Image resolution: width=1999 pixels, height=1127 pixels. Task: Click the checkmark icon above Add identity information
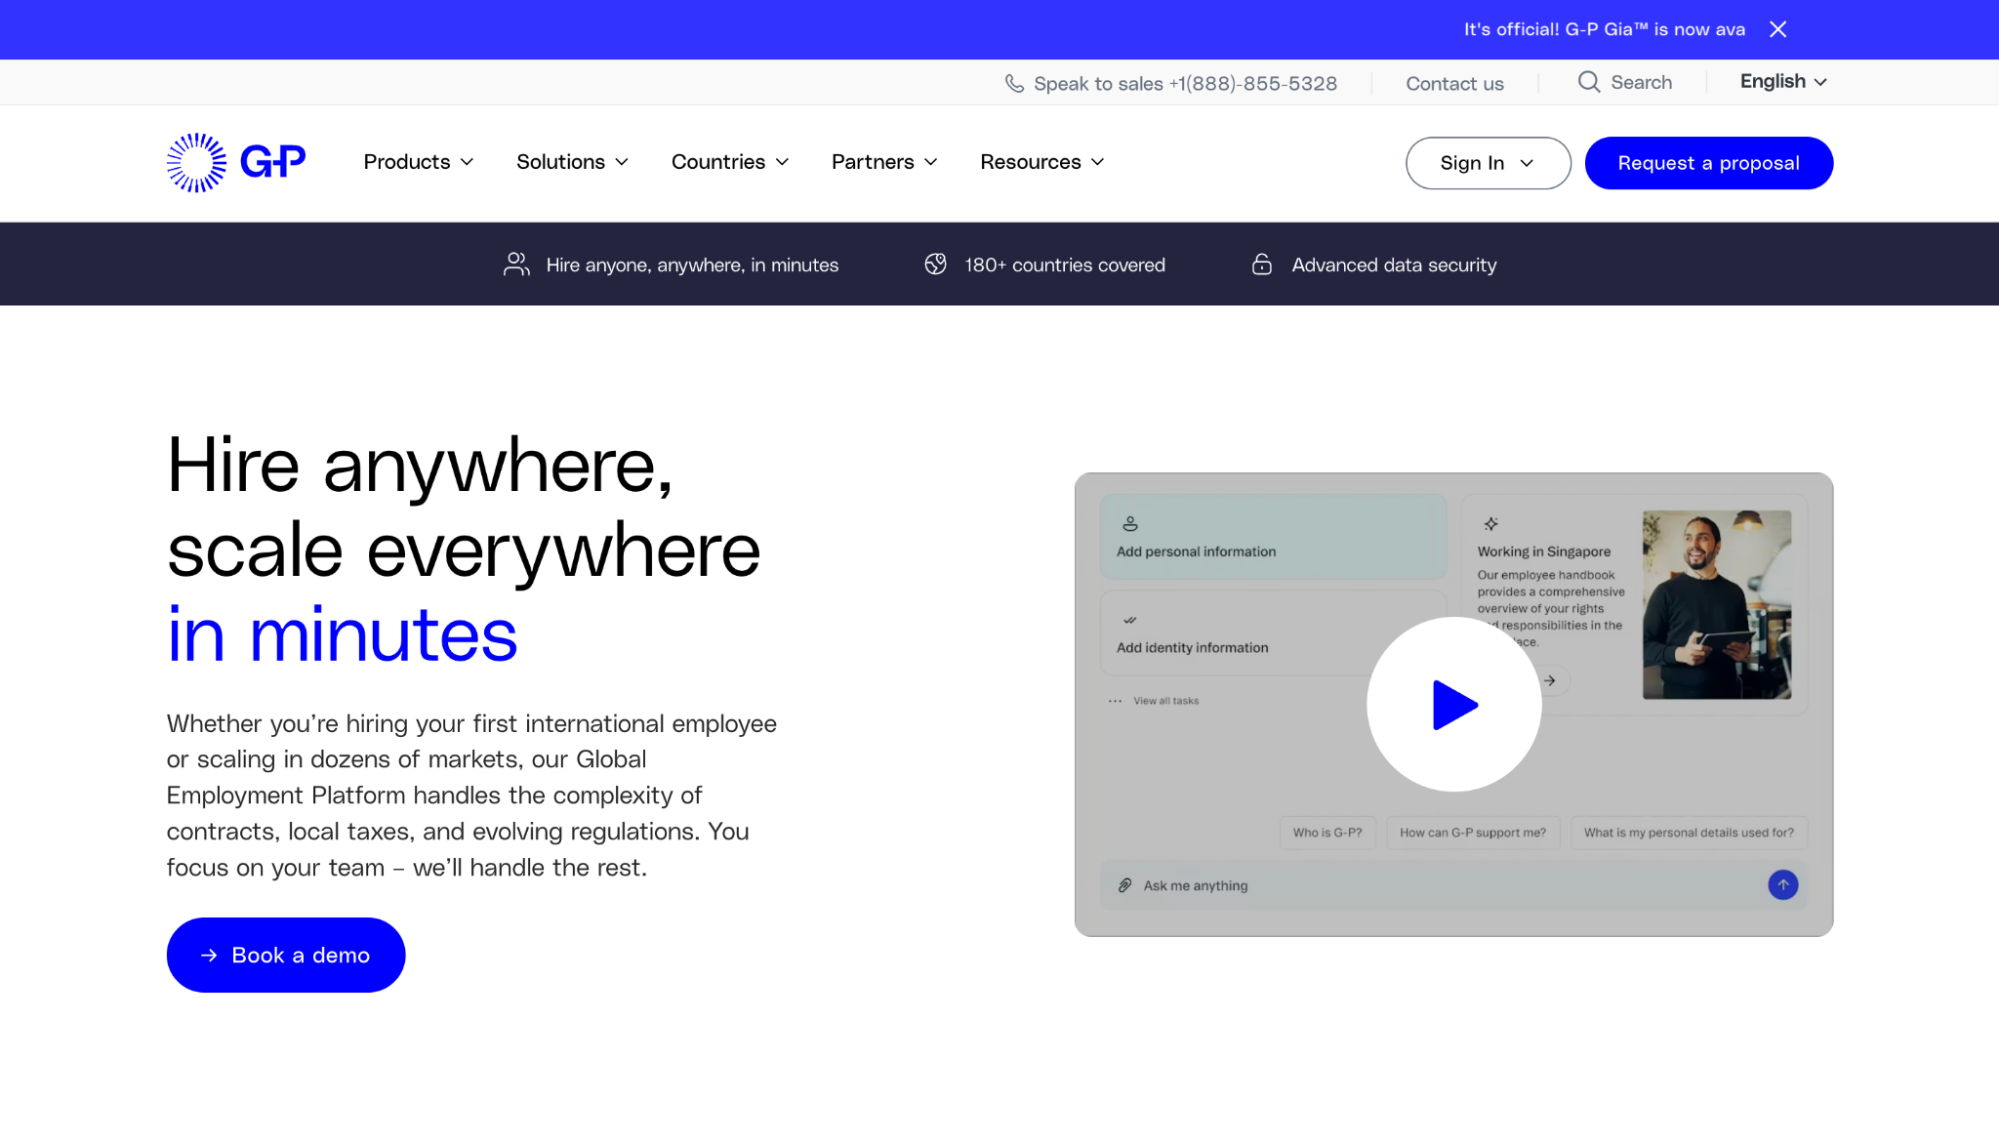click(x=1130, y=620)
